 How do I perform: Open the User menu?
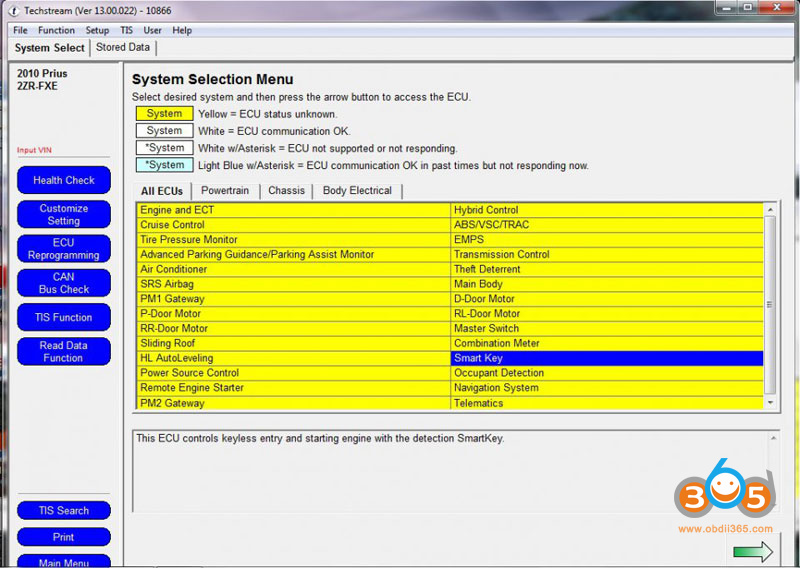[152, 30]
